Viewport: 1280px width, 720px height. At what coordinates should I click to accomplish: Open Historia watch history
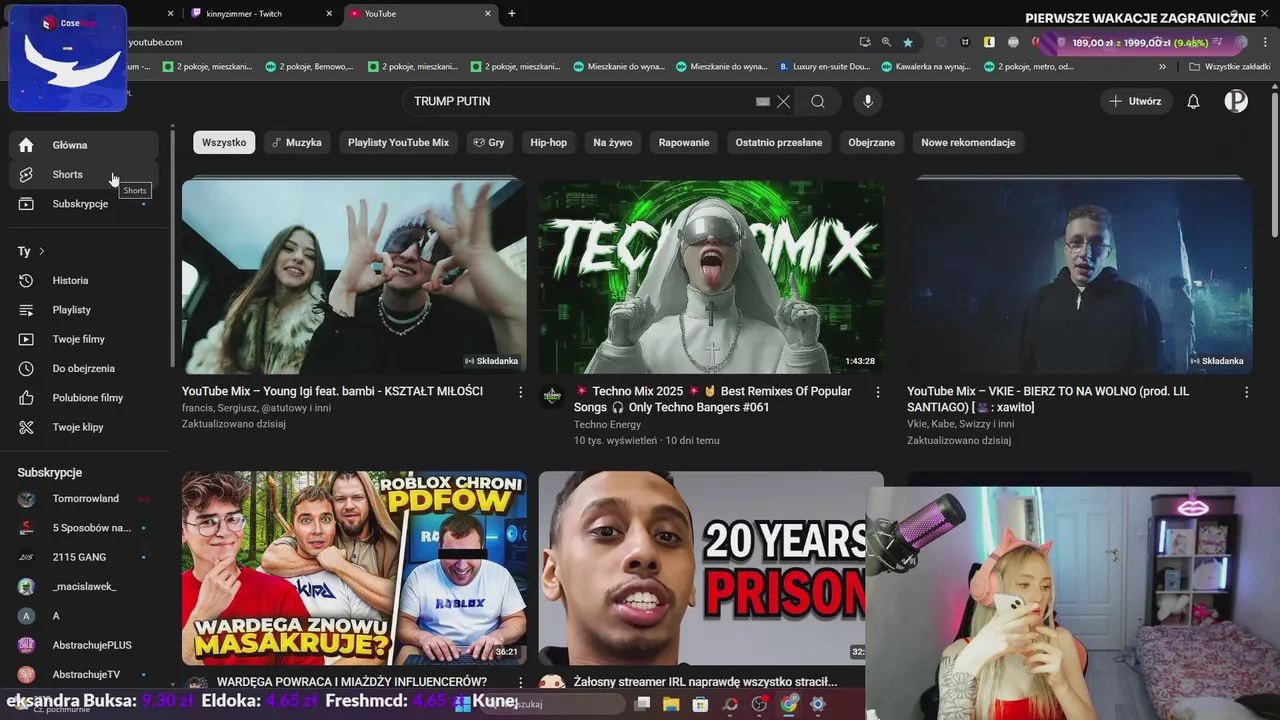tap(84, 281)
